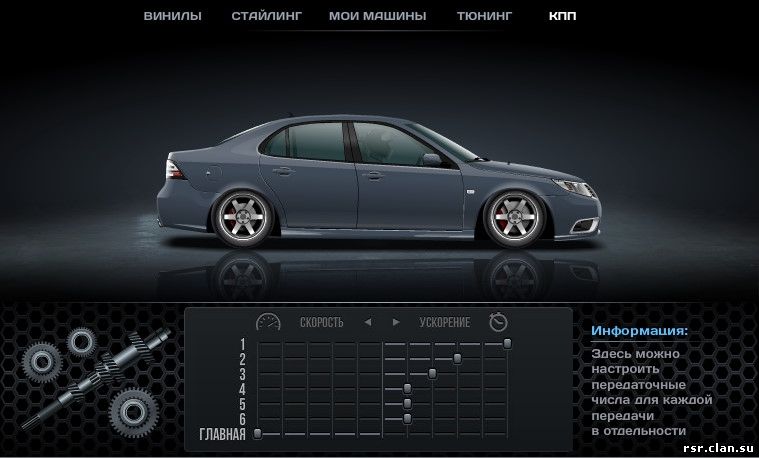Click the gear 3 slider handle
Image resolution: width=759 pixels, height=458 pixels.
[x=432, y=373]
